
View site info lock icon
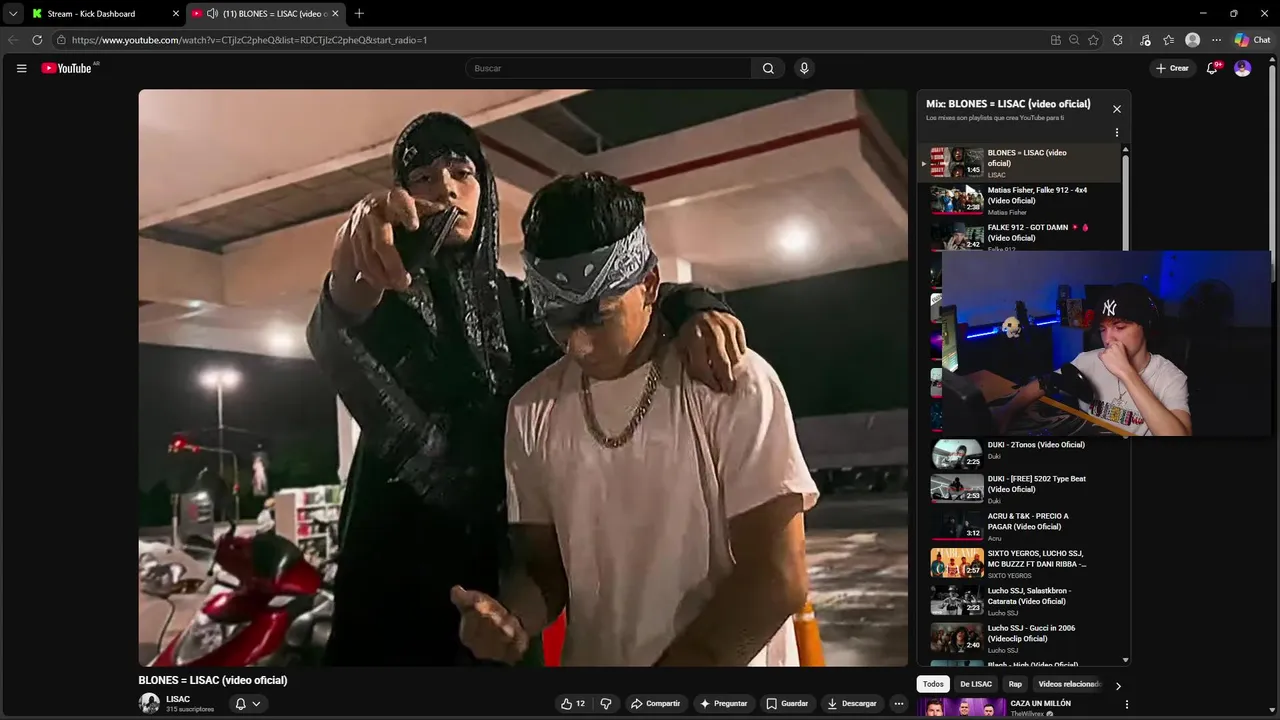click(61, 40)
